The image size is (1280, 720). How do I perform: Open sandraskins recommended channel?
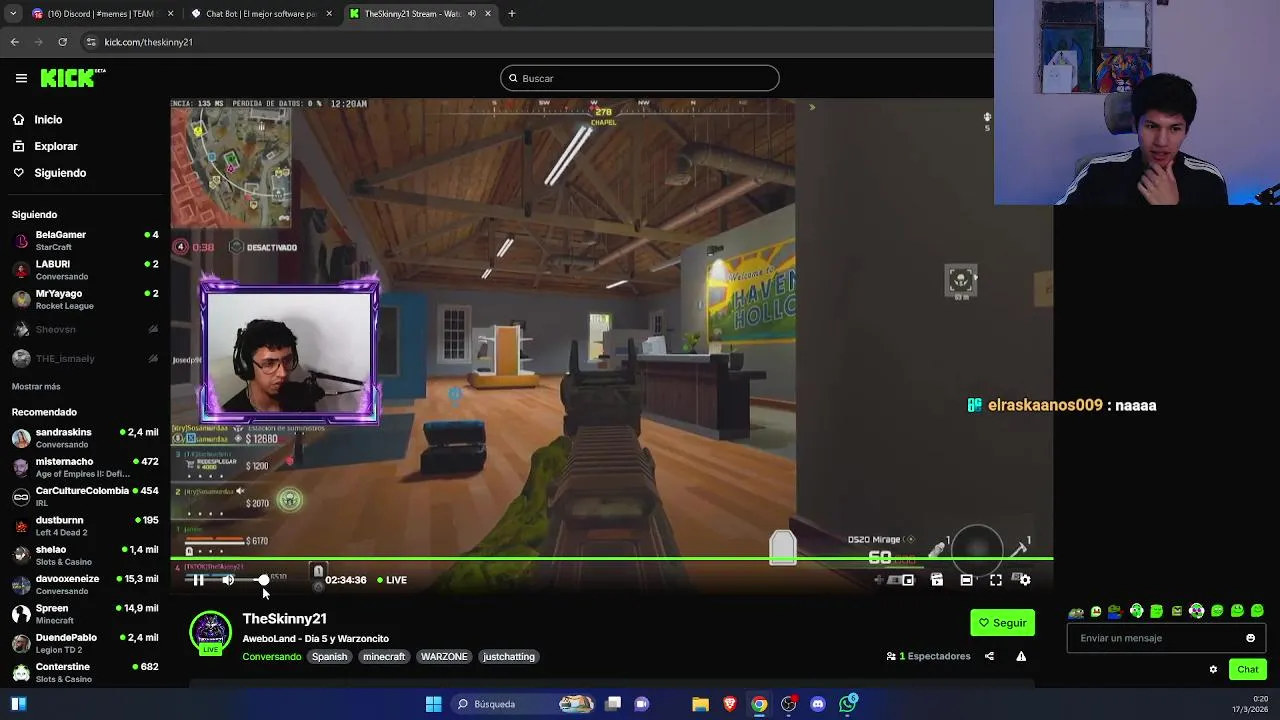85,438
